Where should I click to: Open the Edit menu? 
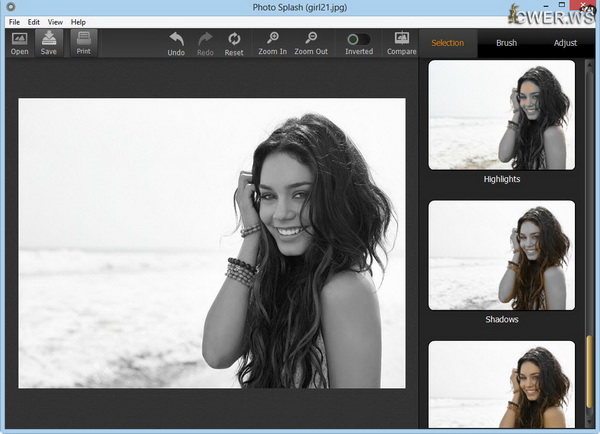tap(34, 22)
